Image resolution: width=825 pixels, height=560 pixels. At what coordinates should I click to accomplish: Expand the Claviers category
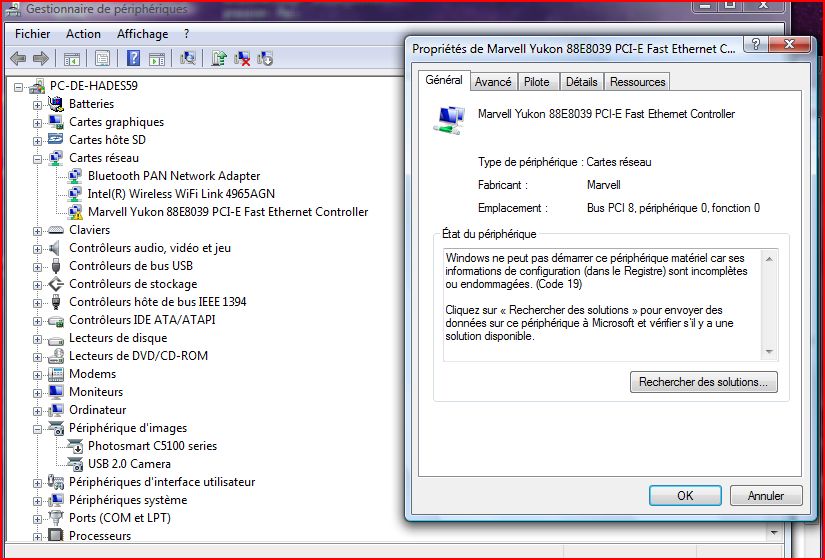point(37,231)
